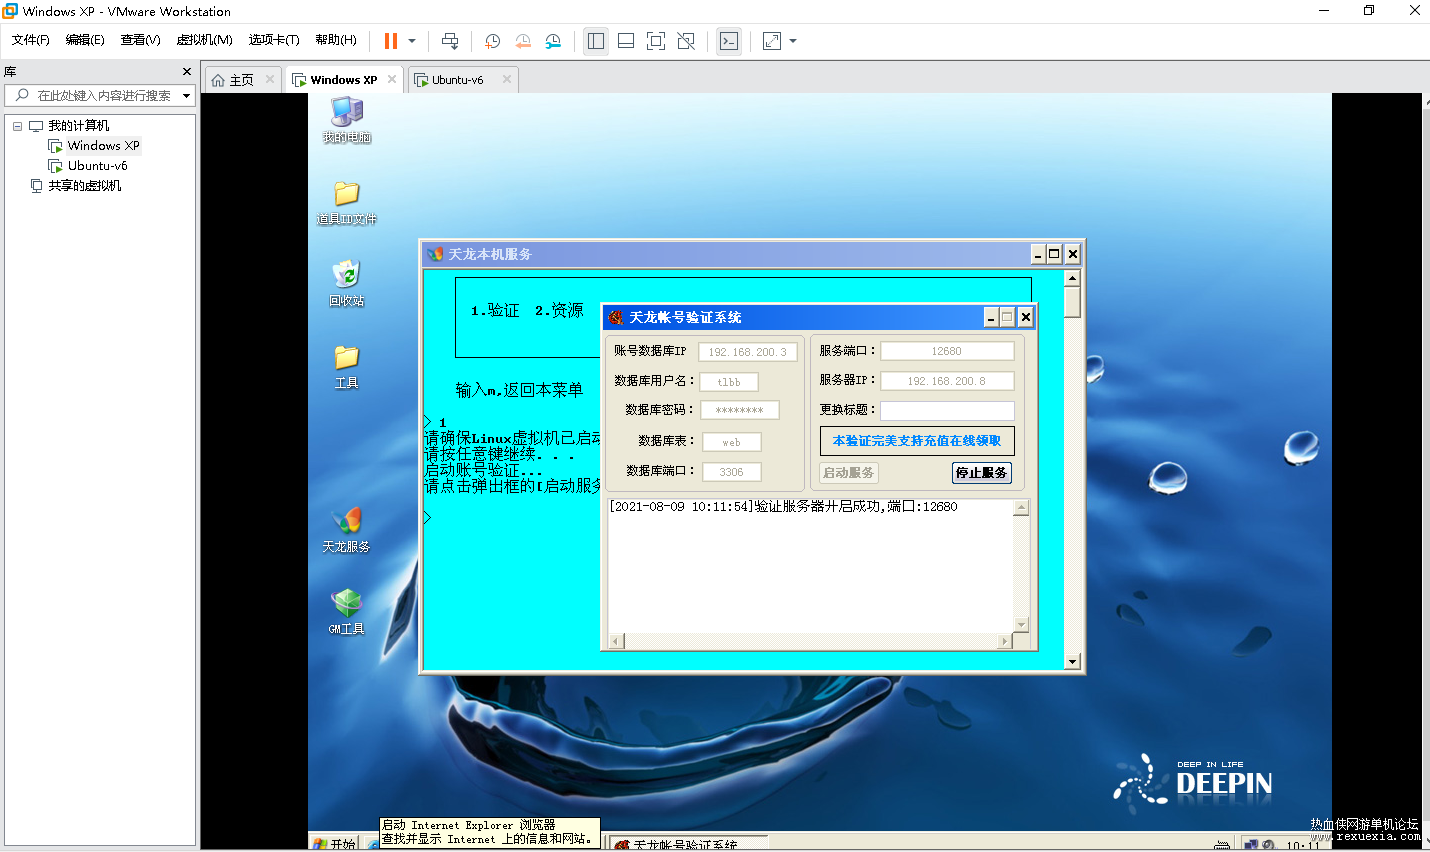Revert to the previous snapshot
The width and height of the screenshot is (1430, 852).
coord(523,41)
